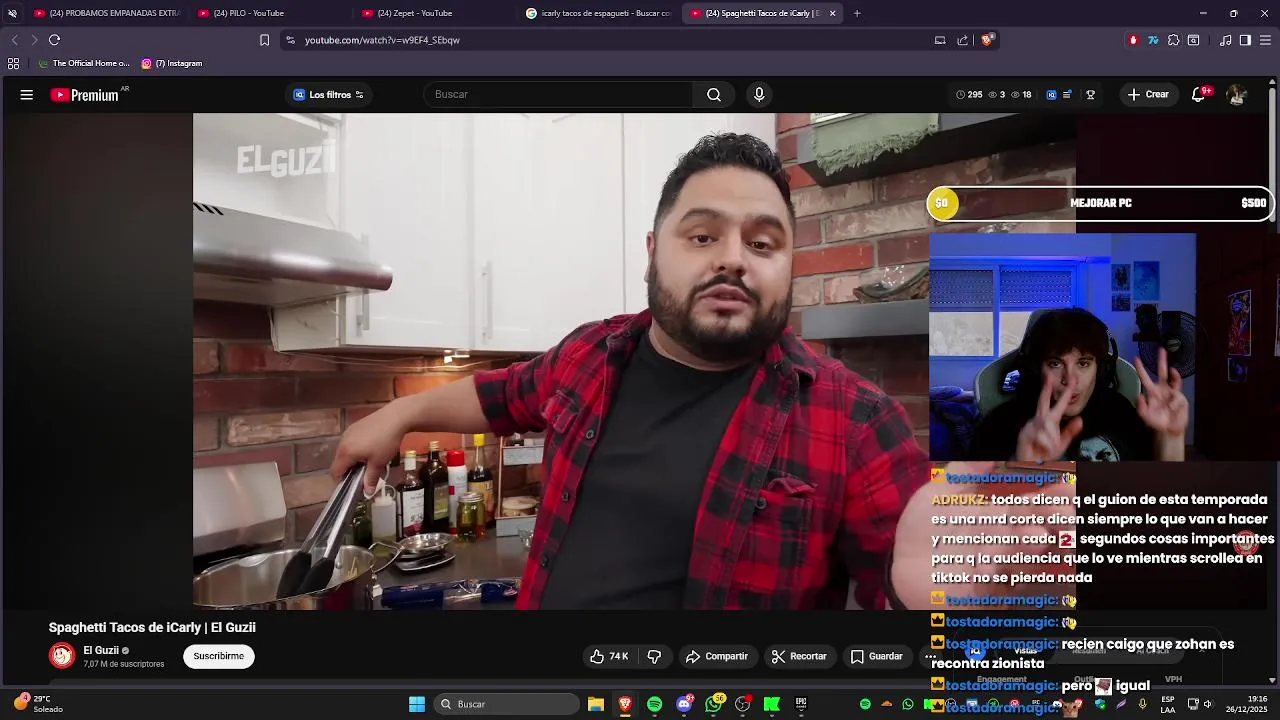Switch to icarly tacos de espagueti tab
The image size is (1280, 720).
598,13
